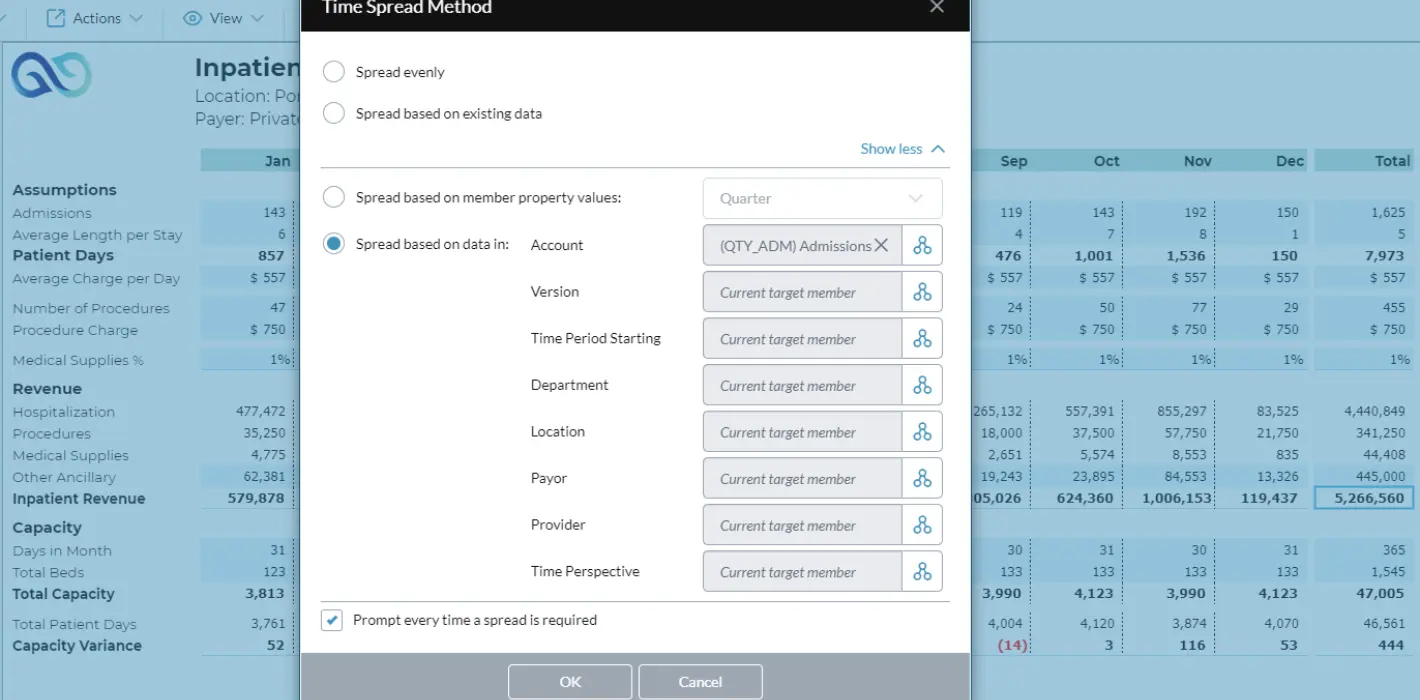This screenshot has width=1420, height=700.
Task: Click the View eye icon in toolbar
Action: [193, 18]
